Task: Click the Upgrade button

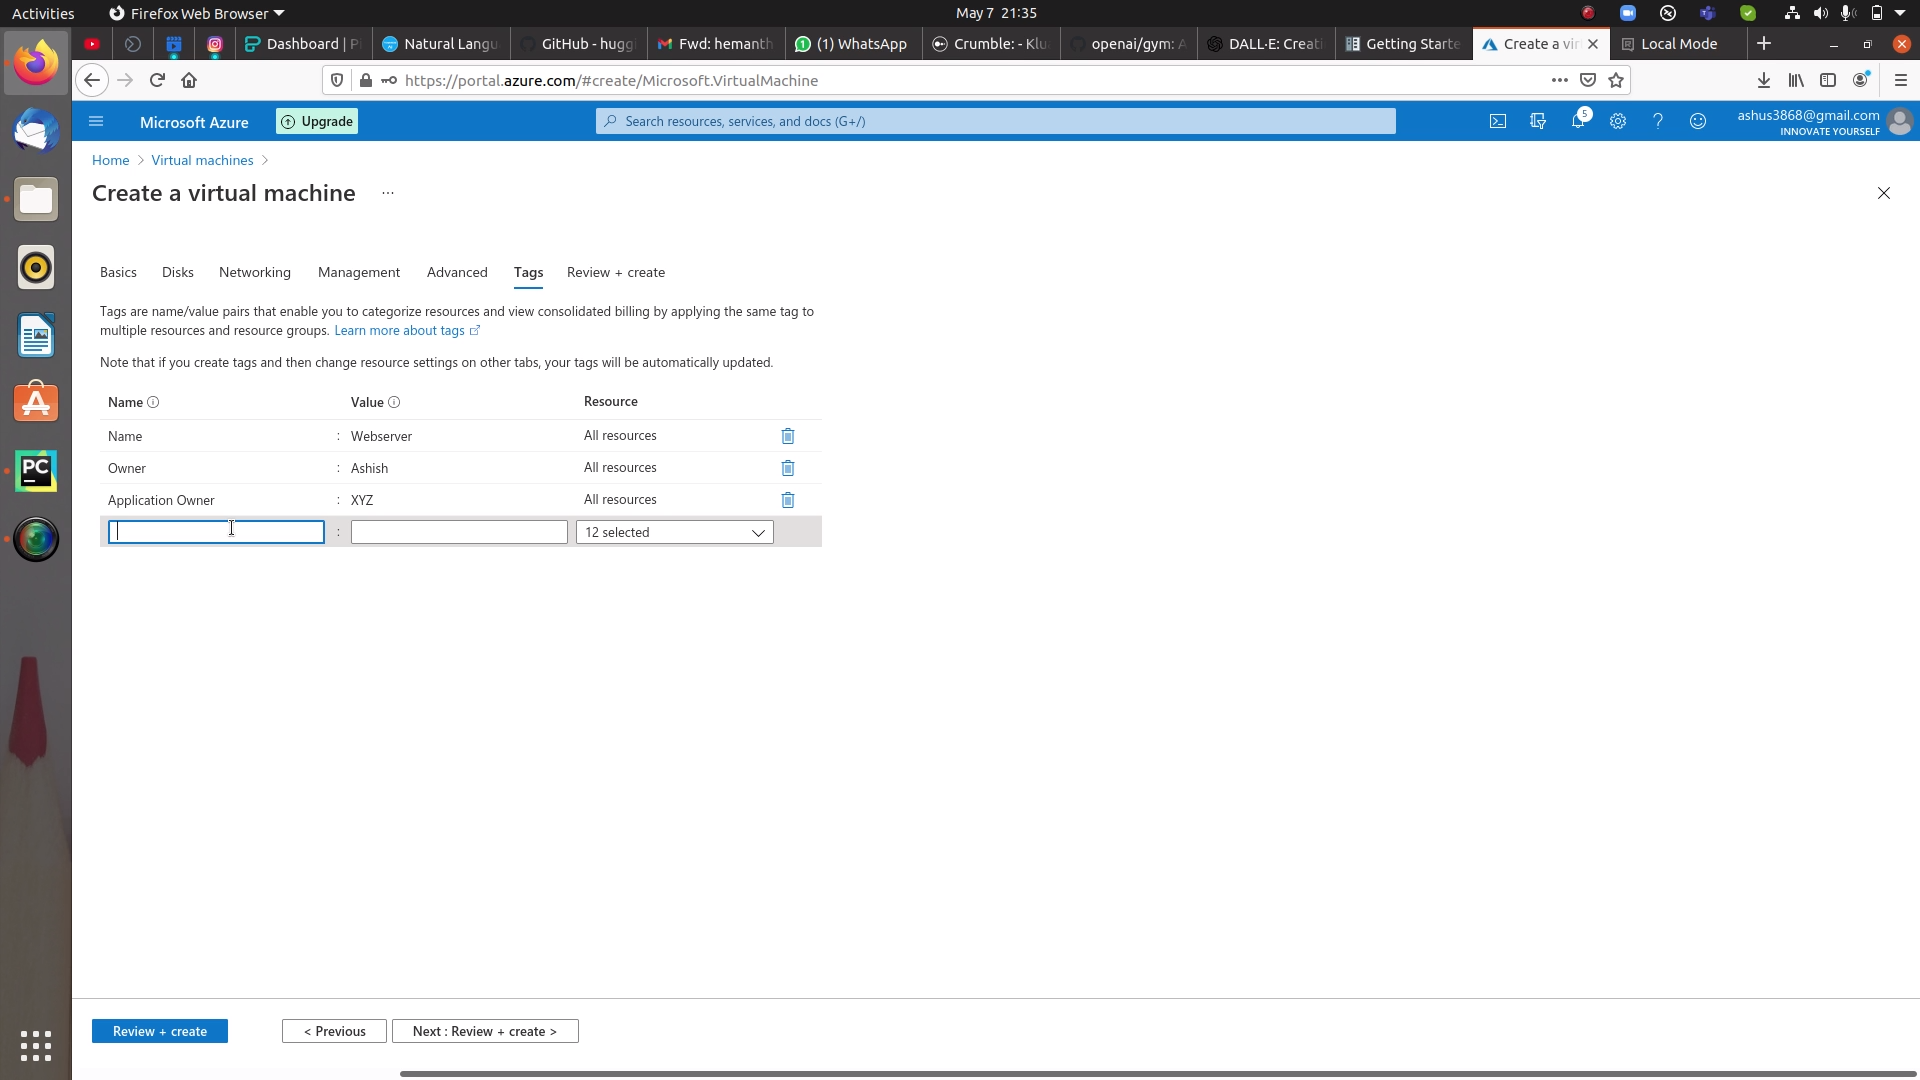Action: point(316,121)
